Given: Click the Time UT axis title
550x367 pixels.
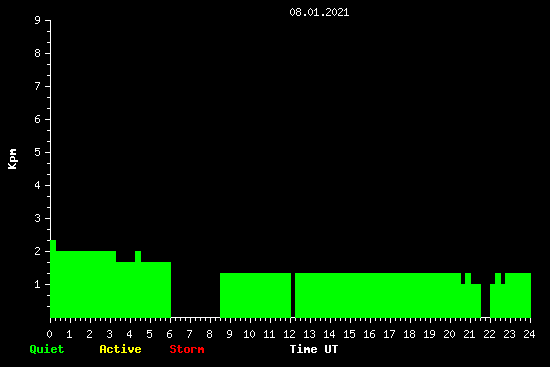Looking at the screenshot, I should (x=314, y=349).
